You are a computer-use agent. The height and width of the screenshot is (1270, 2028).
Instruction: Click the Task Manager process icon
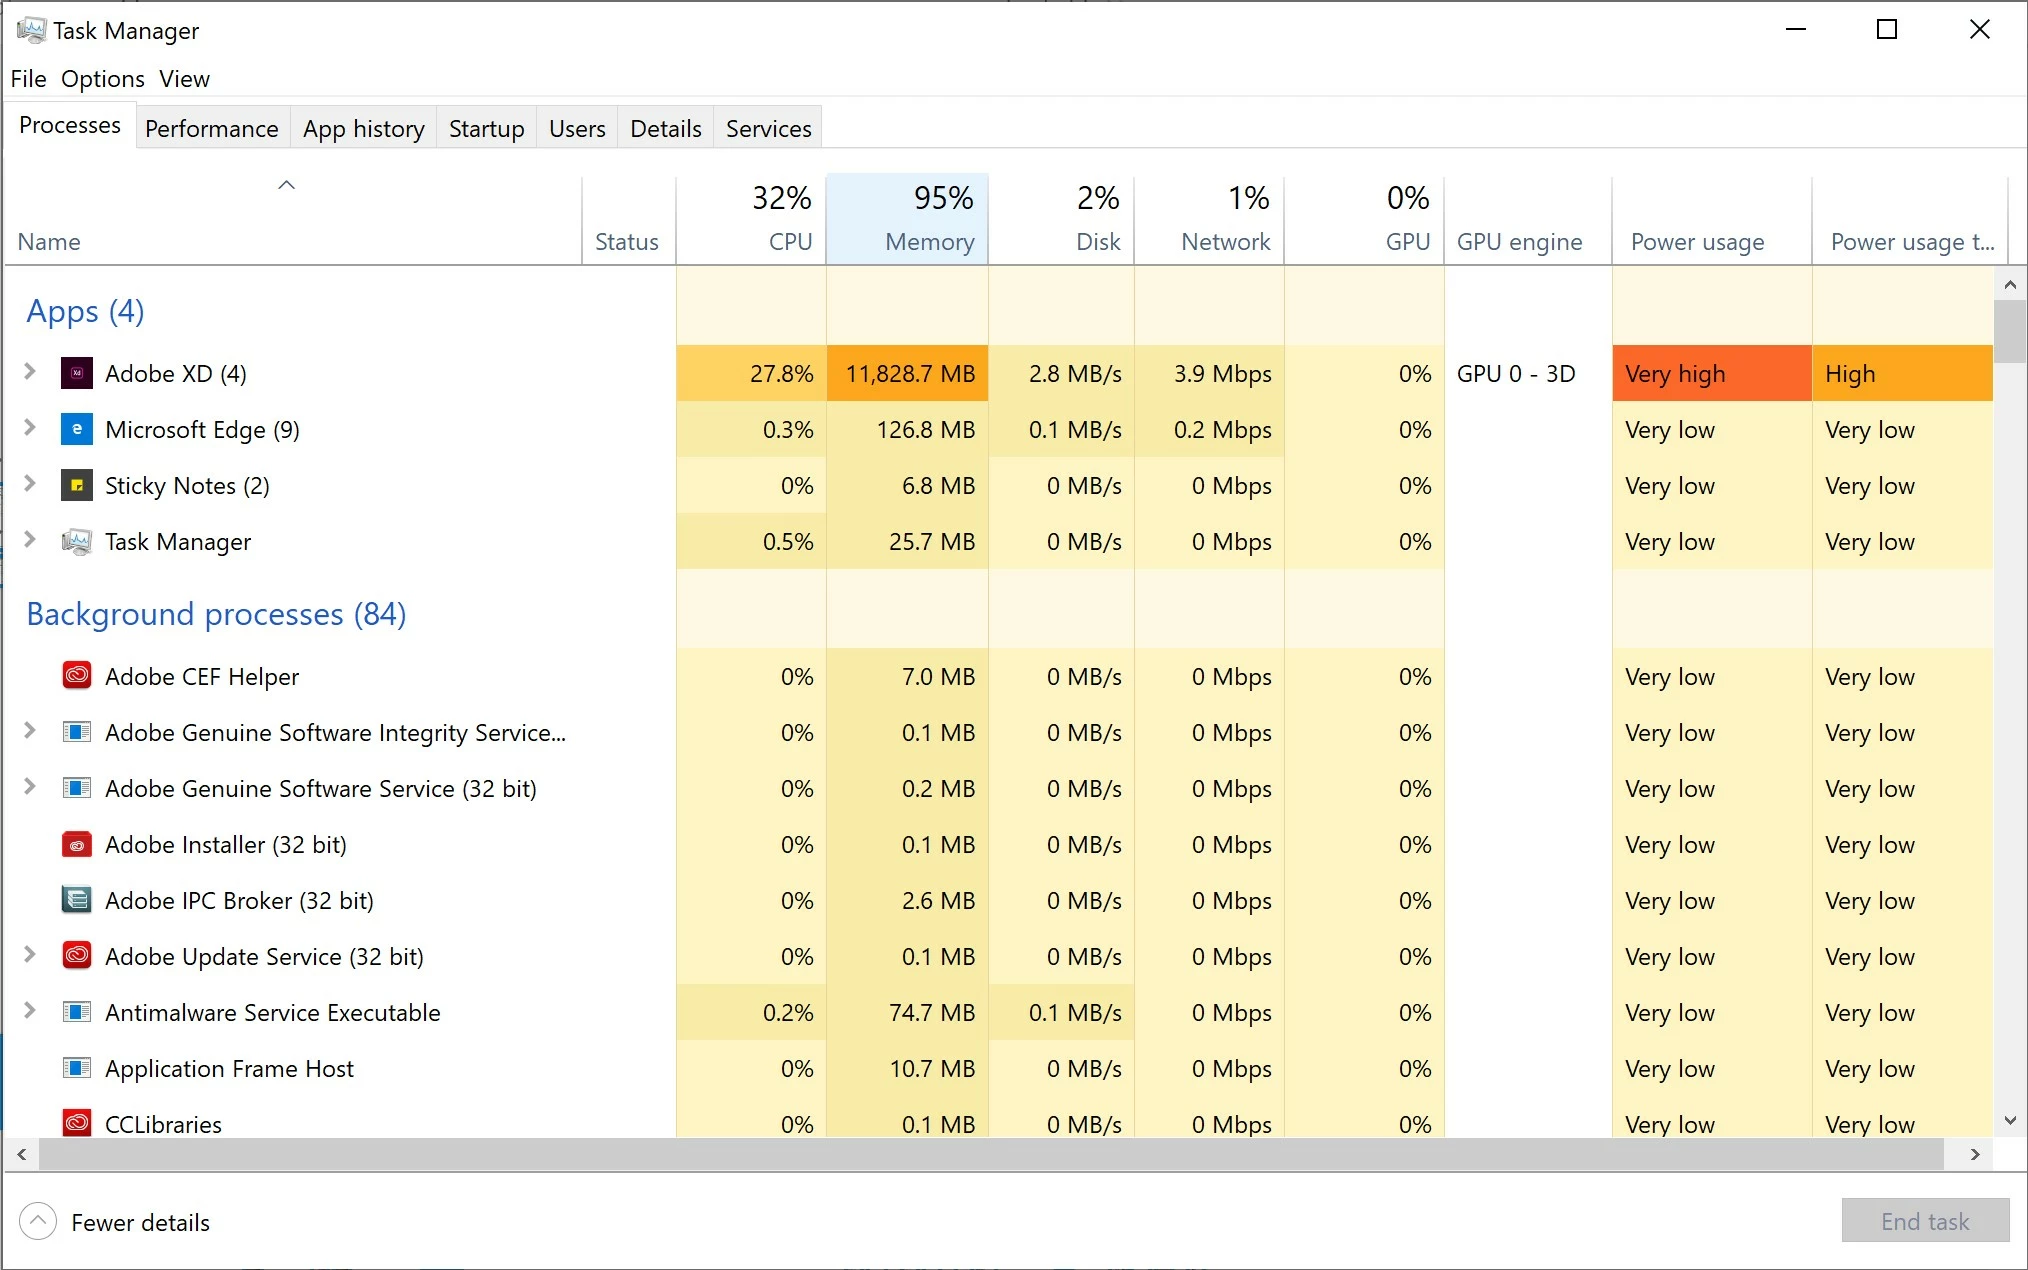click(77, 541)
